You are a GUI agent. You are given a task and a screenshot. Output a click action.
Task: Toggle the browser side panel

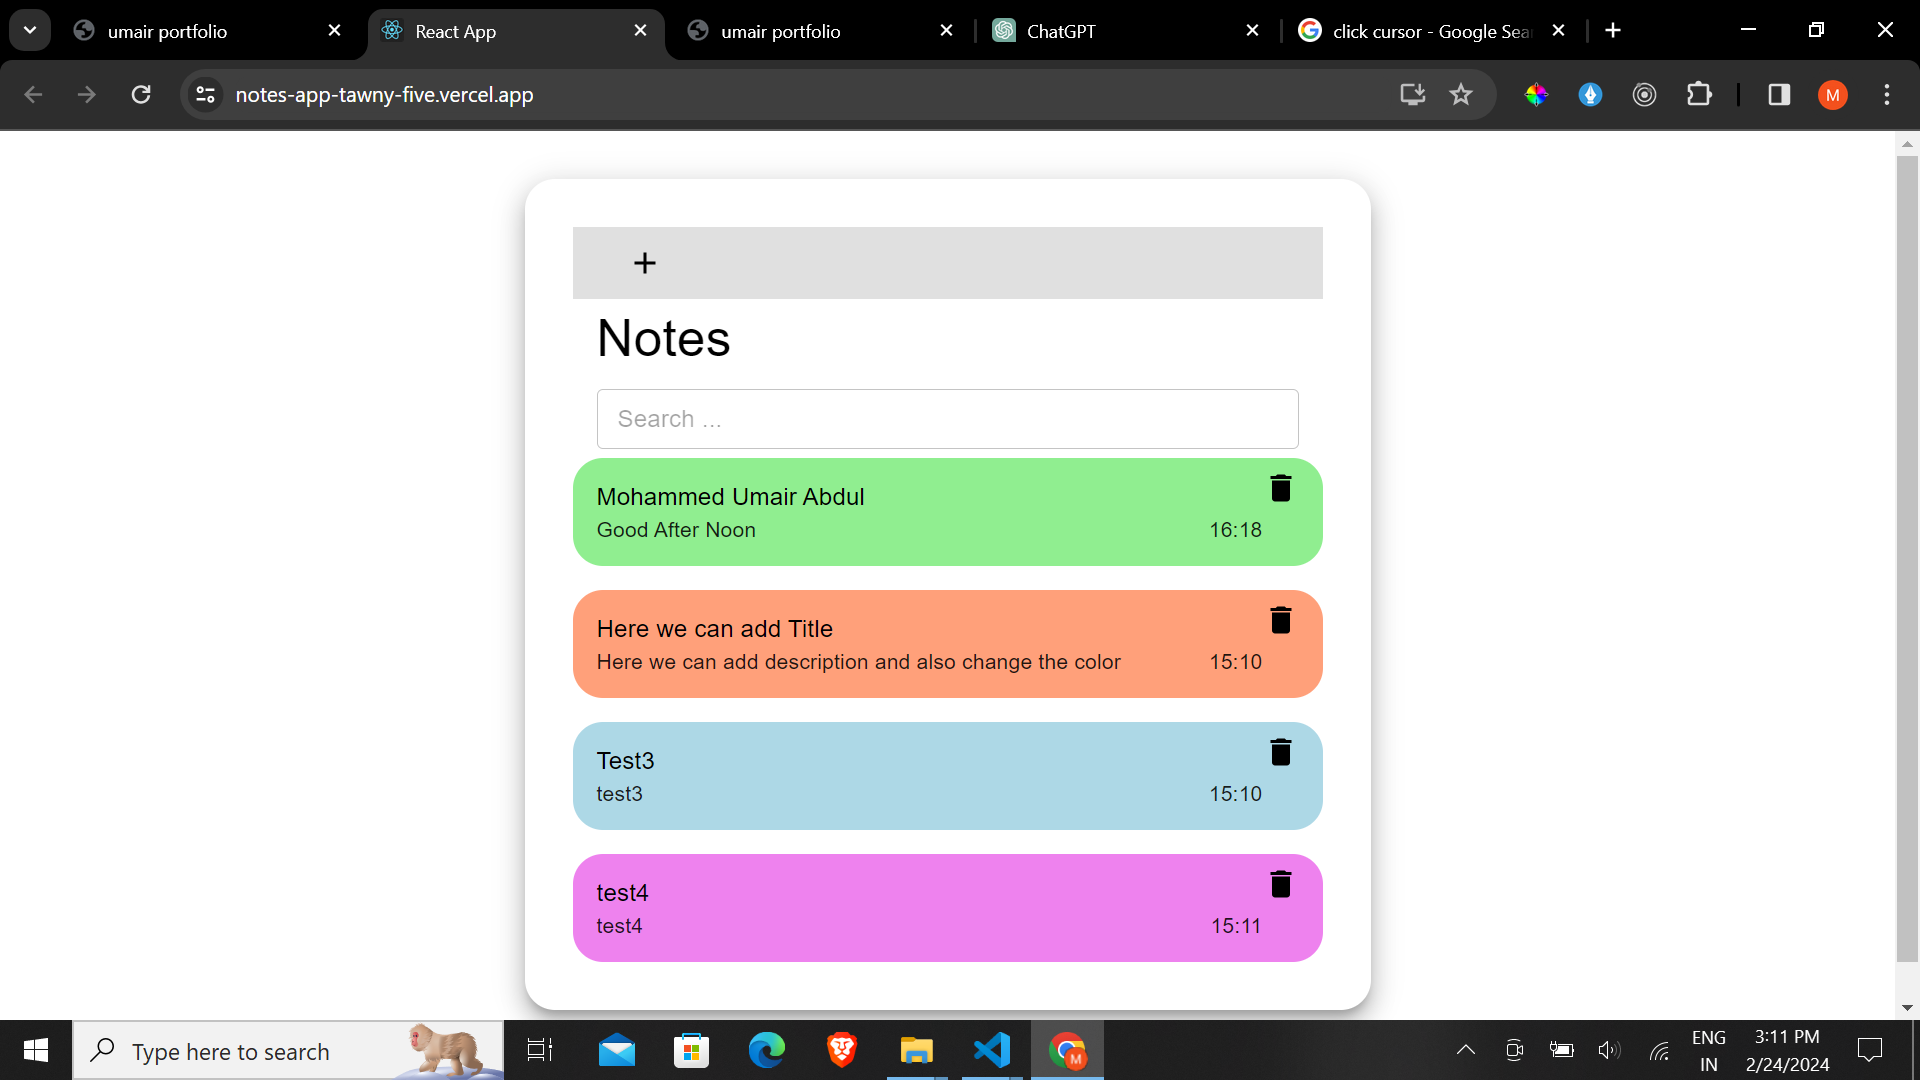click(1779, 95)
